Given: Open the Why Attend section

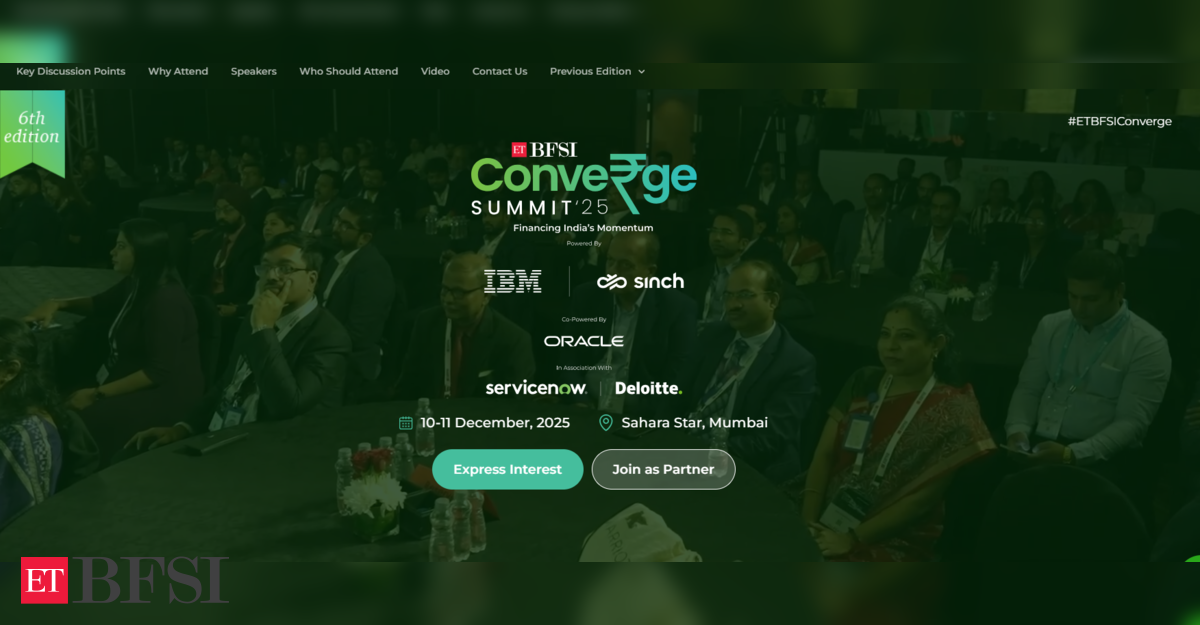Looking at the screenshot, I should point(178,71).
